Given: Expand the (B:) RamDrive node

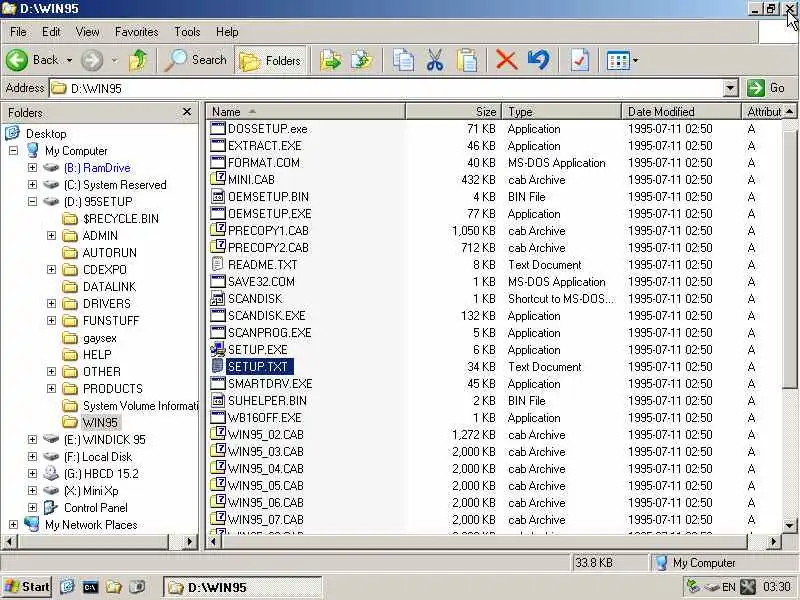Looking at the screenshot, I should click(x=32, y=167).
